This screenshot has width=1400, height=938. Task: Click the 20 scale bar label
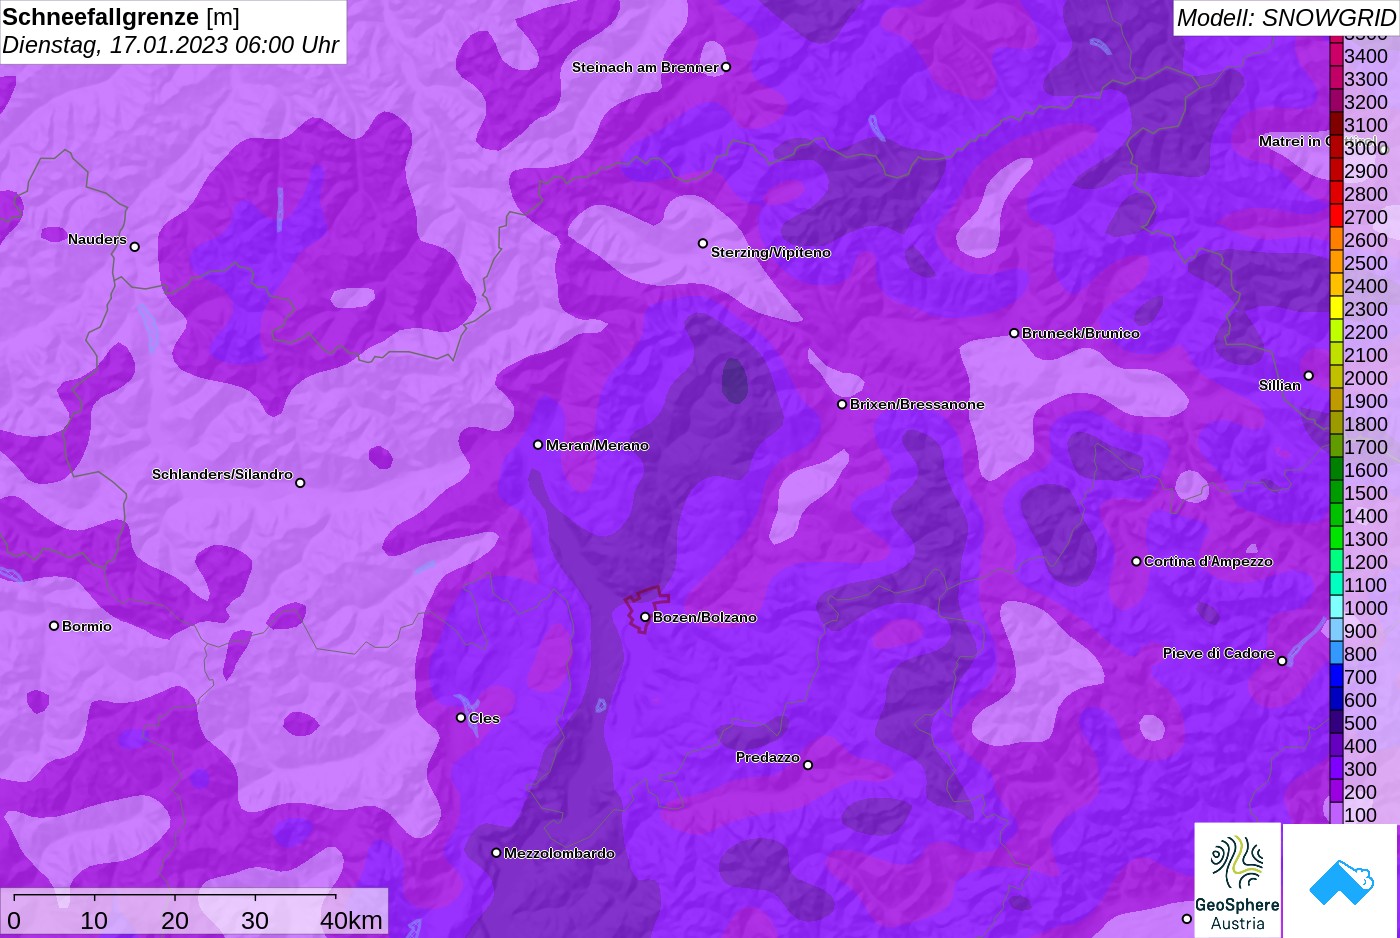(x=175, y=920)
